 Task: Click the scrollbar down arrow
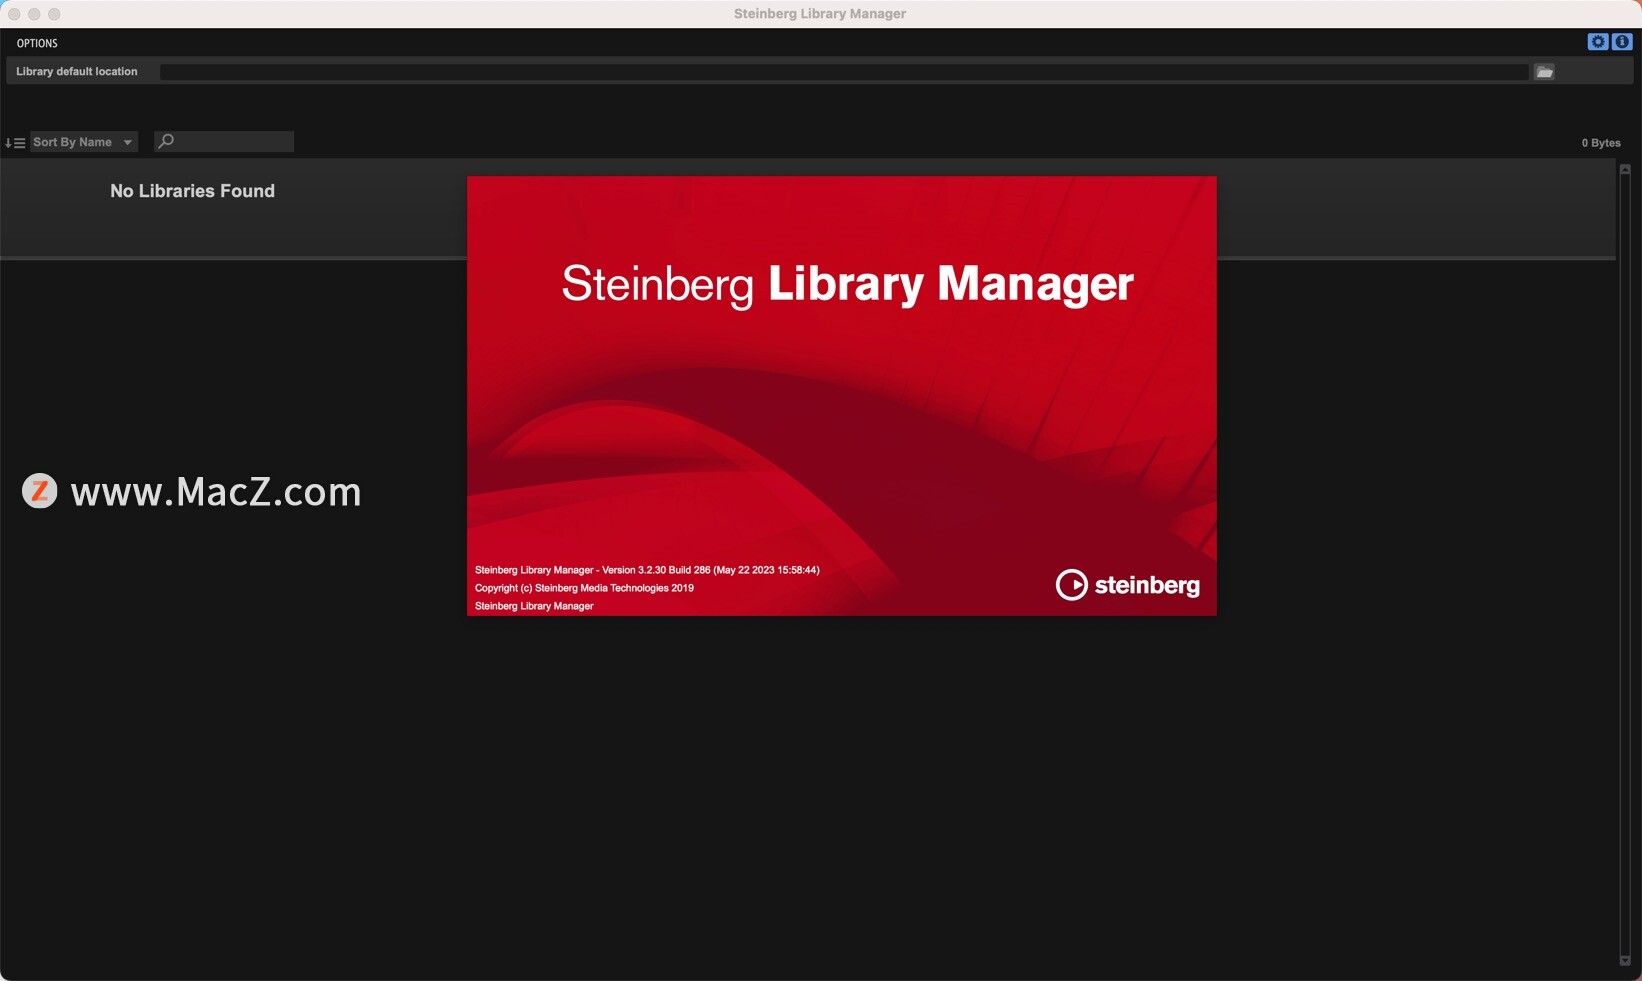pyautogui.click(x=1625, y=960)
